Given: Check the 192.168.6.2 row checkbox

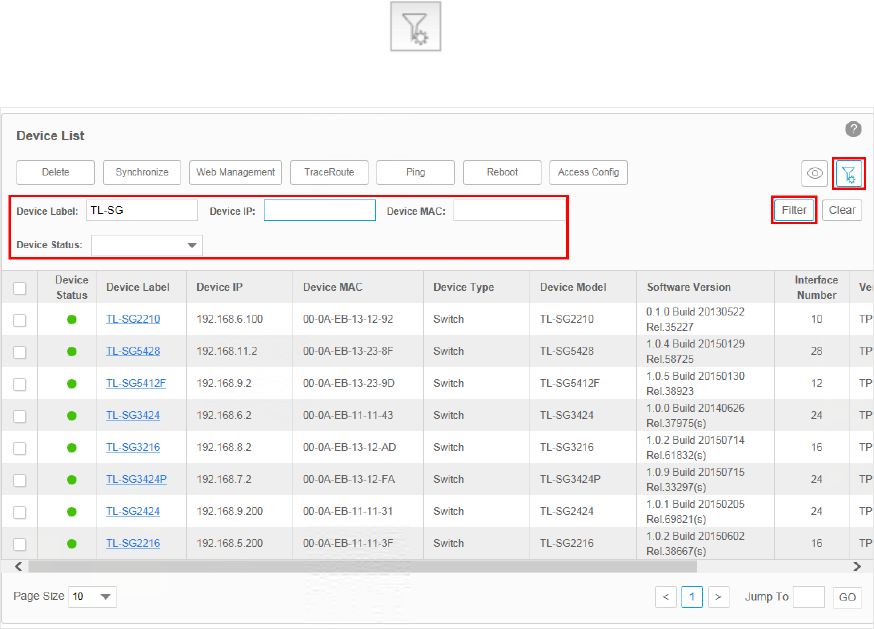Looking at the screenshot, I should (20, 417).
